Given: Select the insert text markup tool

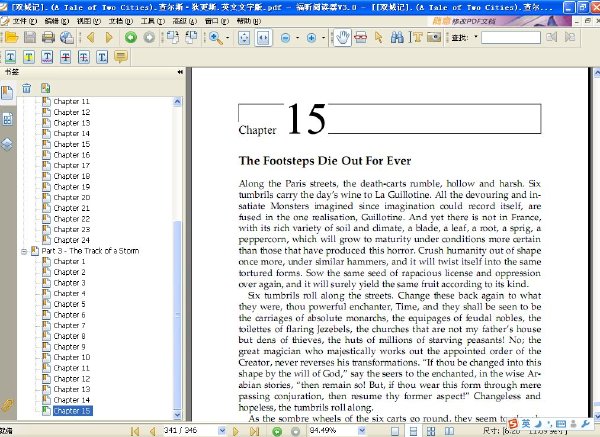Looking at the screenshot, I should [x=102, y=57].
